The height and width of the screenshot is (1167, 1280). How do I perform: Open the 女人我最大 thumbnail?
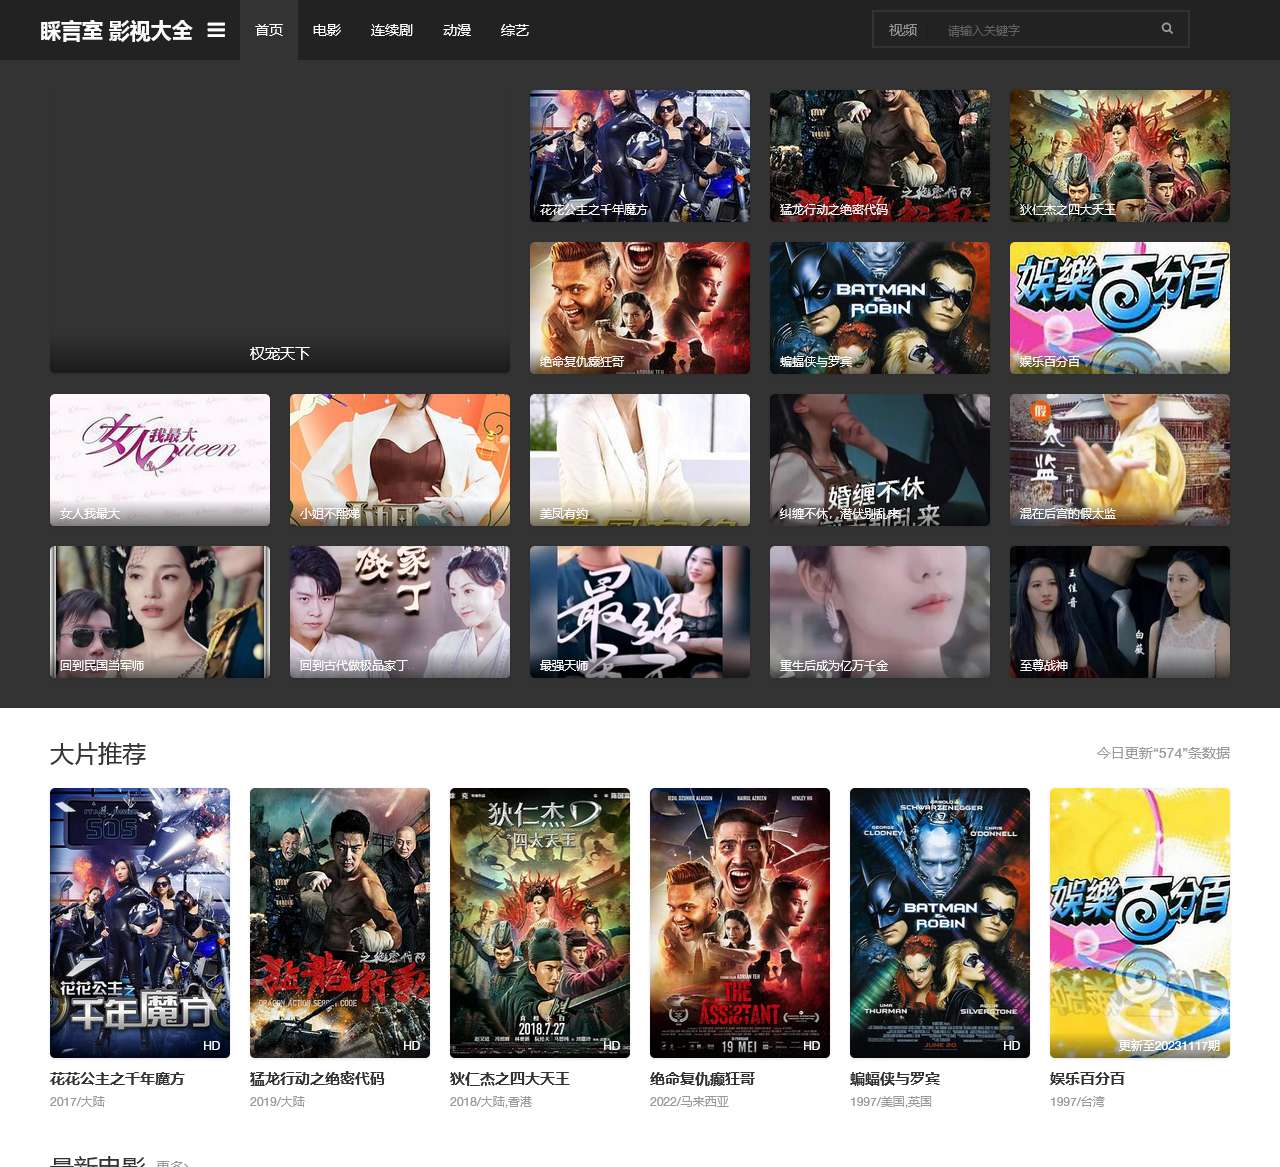coord(160,460)
